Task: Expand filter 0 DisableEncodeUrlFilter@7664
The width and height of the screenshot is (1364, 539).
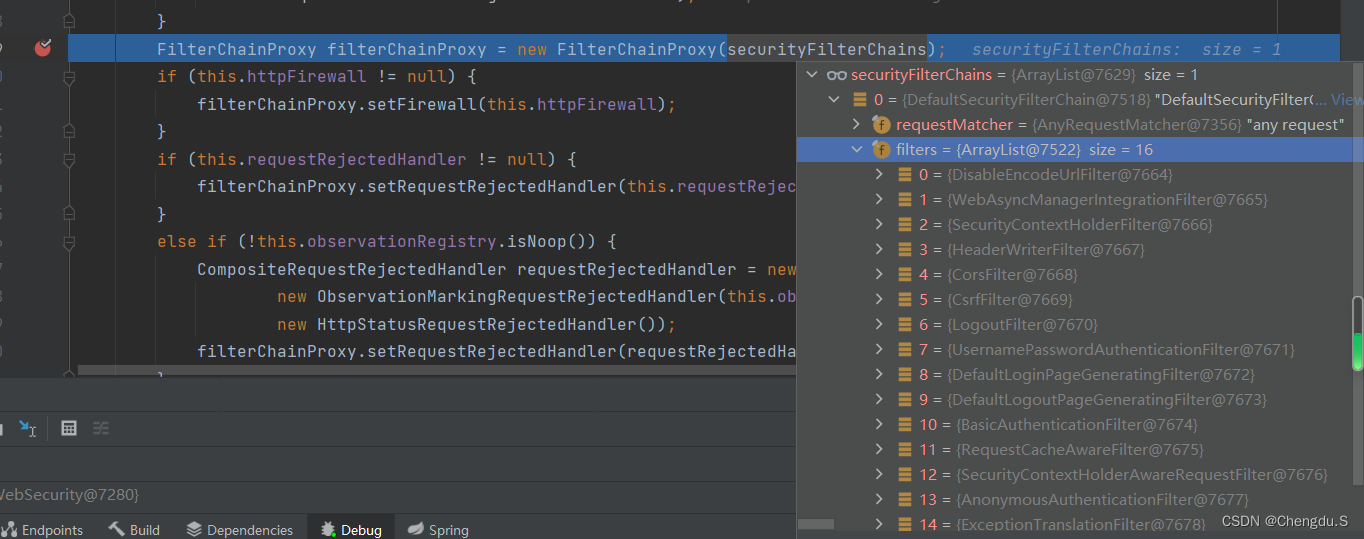Action: click(x=879, y=175)
